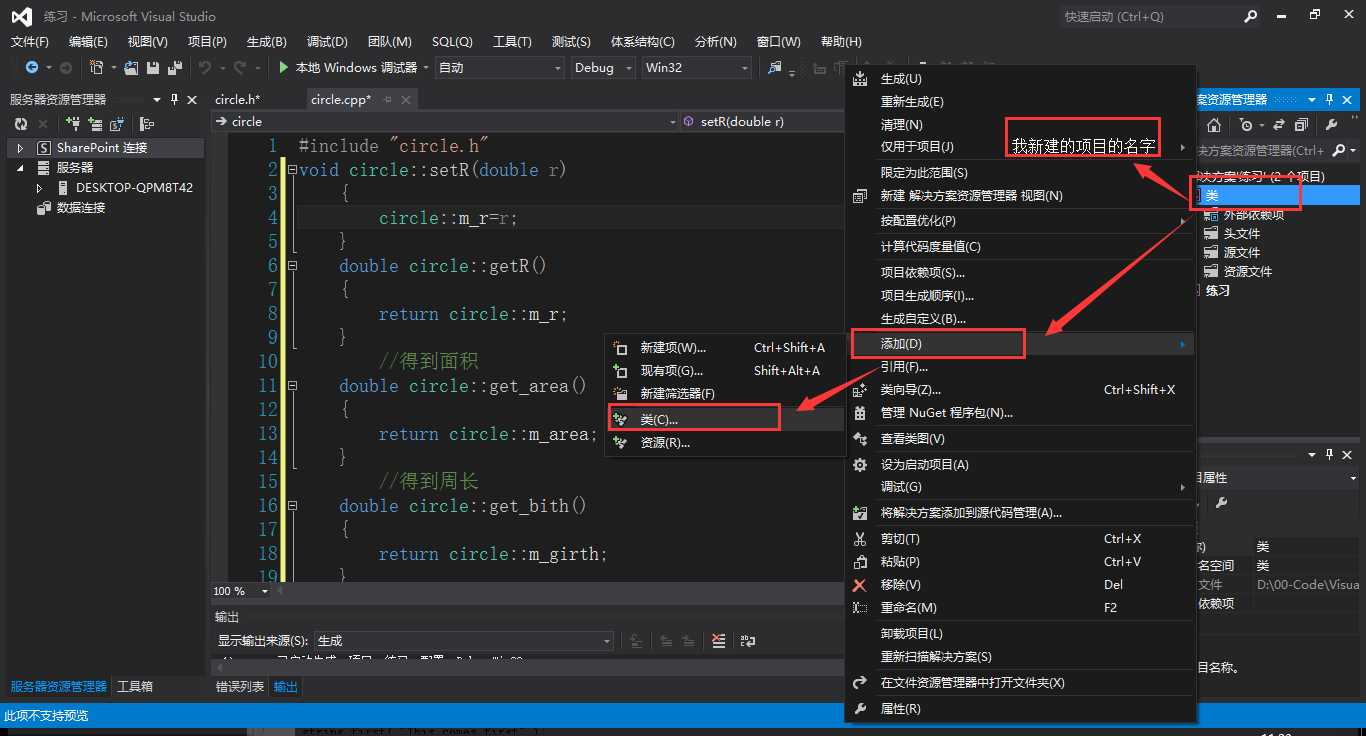Click the open file toolbar icon
The height and width of the screenshot is (736, 1366).
[131, 68]
